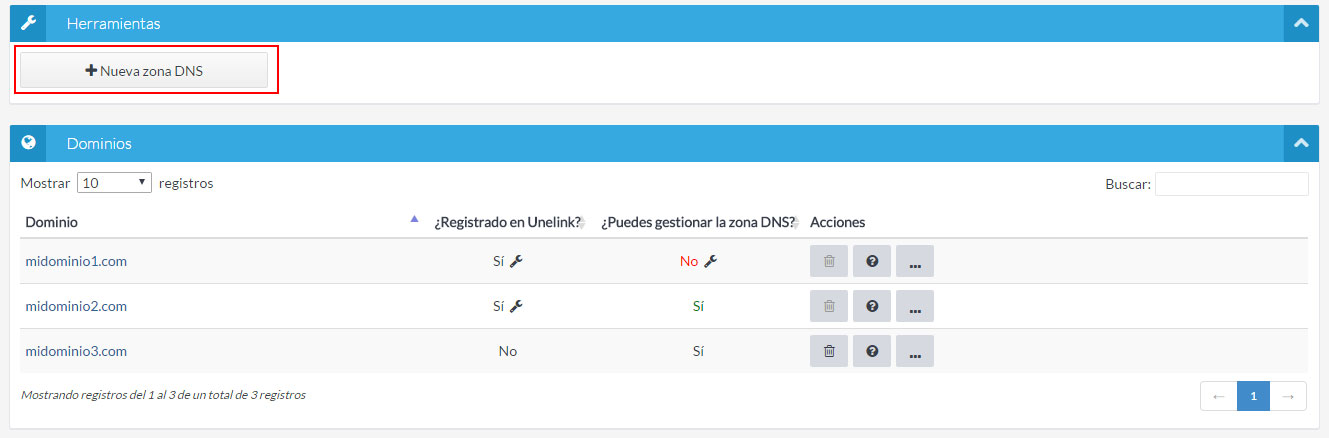Click the trash icon in midominio2.com row

click(x=828, y=306)
